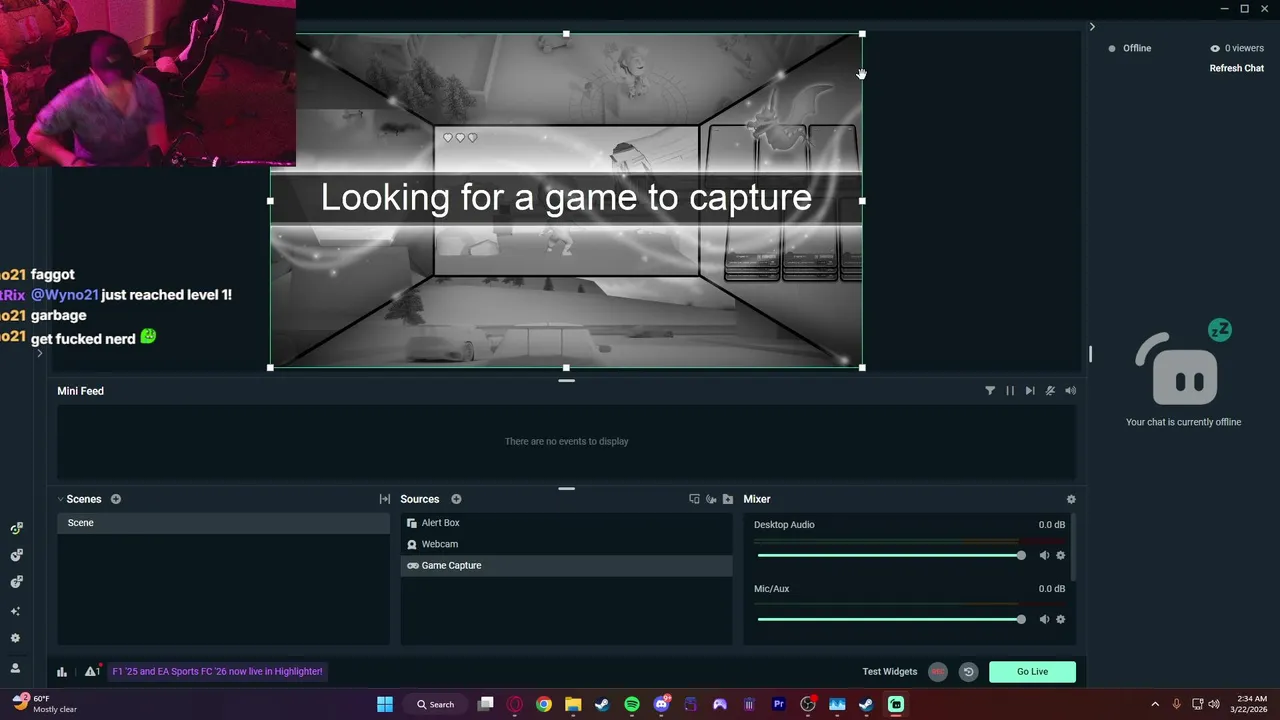The image size is (1280, 720).
Task: Open the Highlighter F1 '25 announcement banner
Action: [x=217, y=672]
